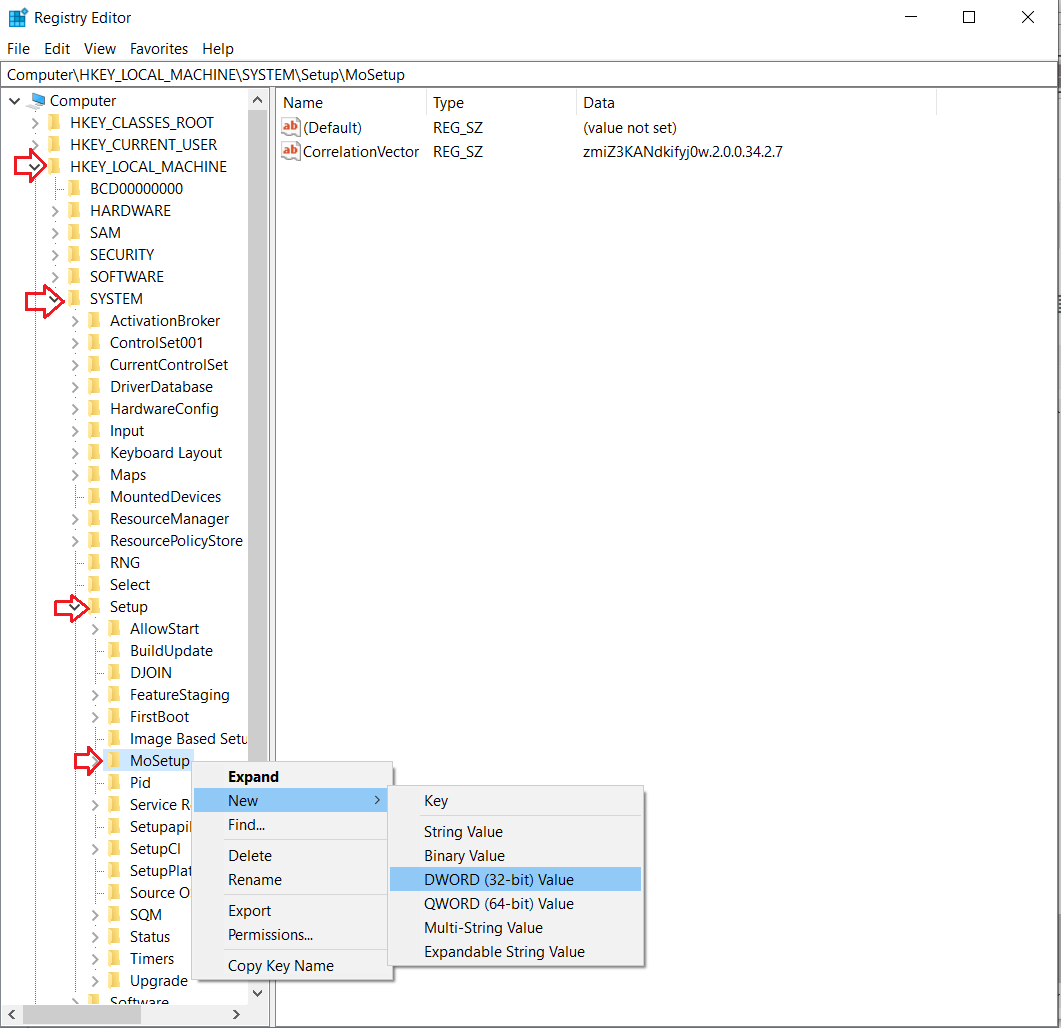Select Multi-String Value in the submenu
Screen dimensions: 1061x1028
(x=515, y=927)
